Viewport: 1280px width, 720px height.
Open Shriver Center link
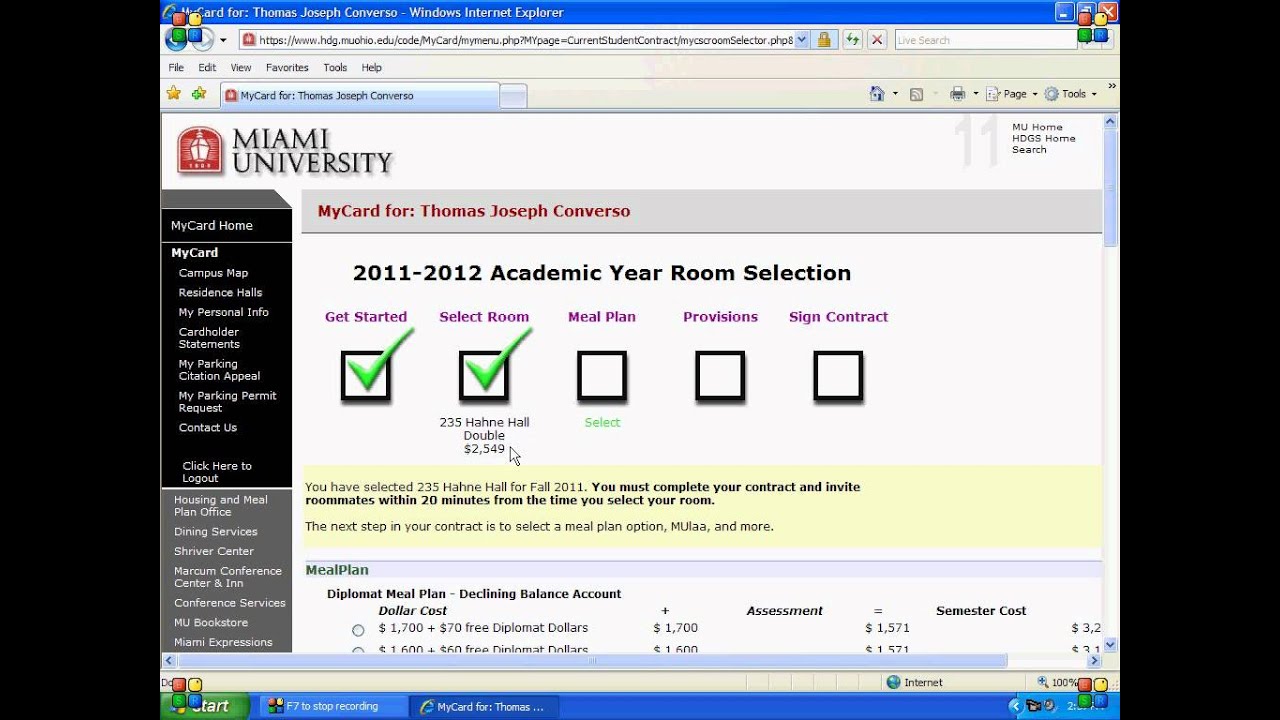[214, 552]
